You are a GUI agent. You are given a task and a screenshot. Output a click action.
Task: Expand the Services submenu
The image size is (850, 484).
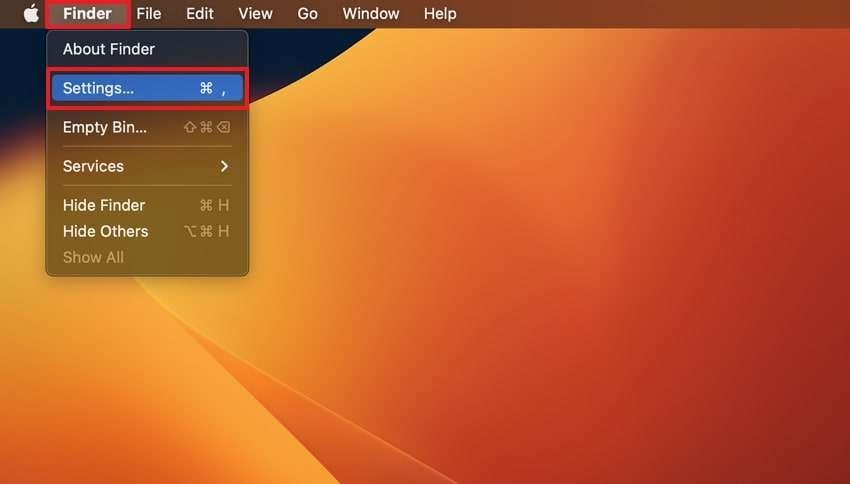(147, 166)
